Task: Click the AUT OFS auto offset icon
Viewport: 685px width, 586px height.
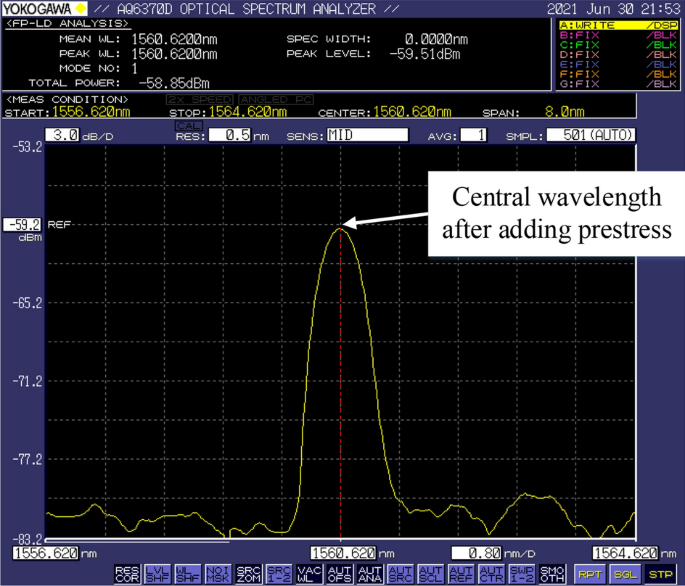Action: [337, 573]
